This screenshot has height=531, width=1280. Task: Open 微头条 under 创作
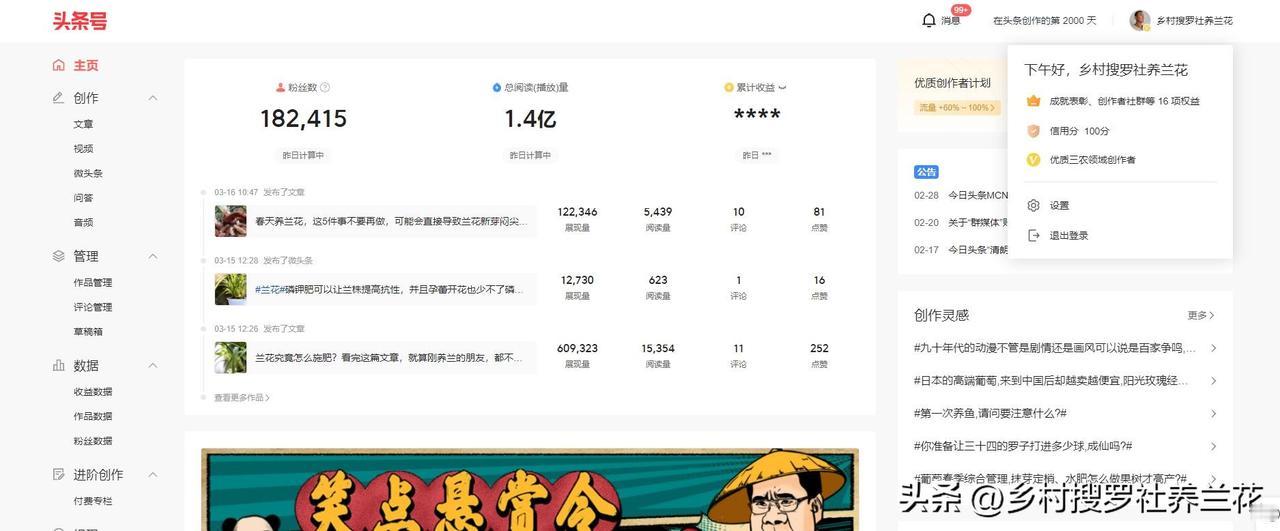(x=88, y=173)
